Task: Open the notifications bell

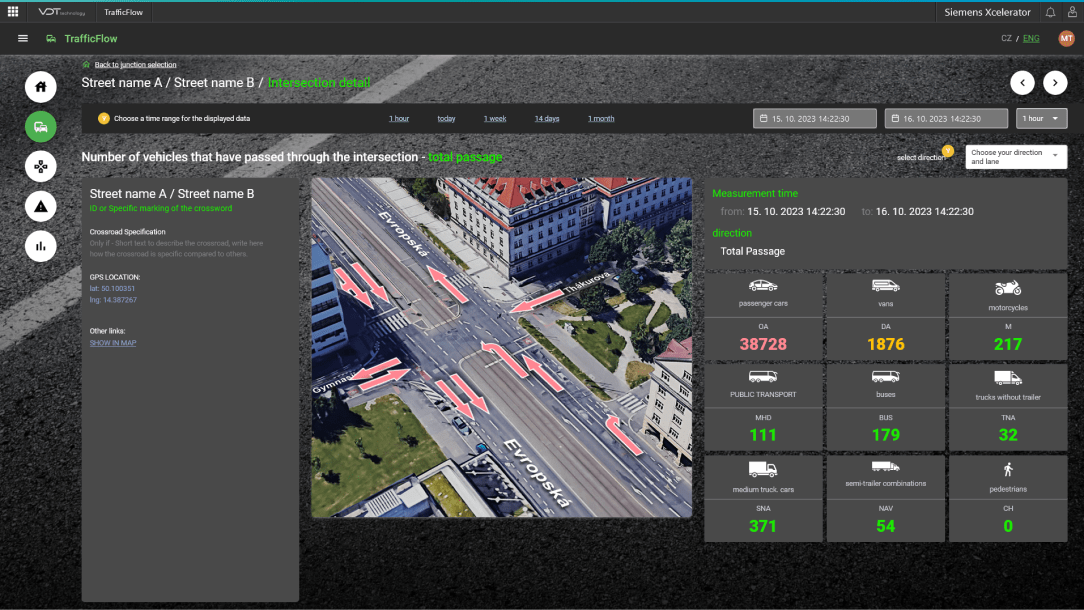Action: coord(1050,12)
